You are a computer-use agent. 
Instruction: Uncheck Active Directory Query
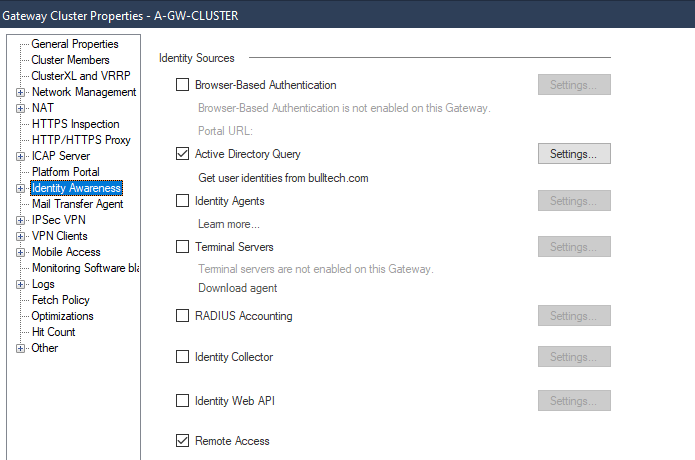(182, 154)
